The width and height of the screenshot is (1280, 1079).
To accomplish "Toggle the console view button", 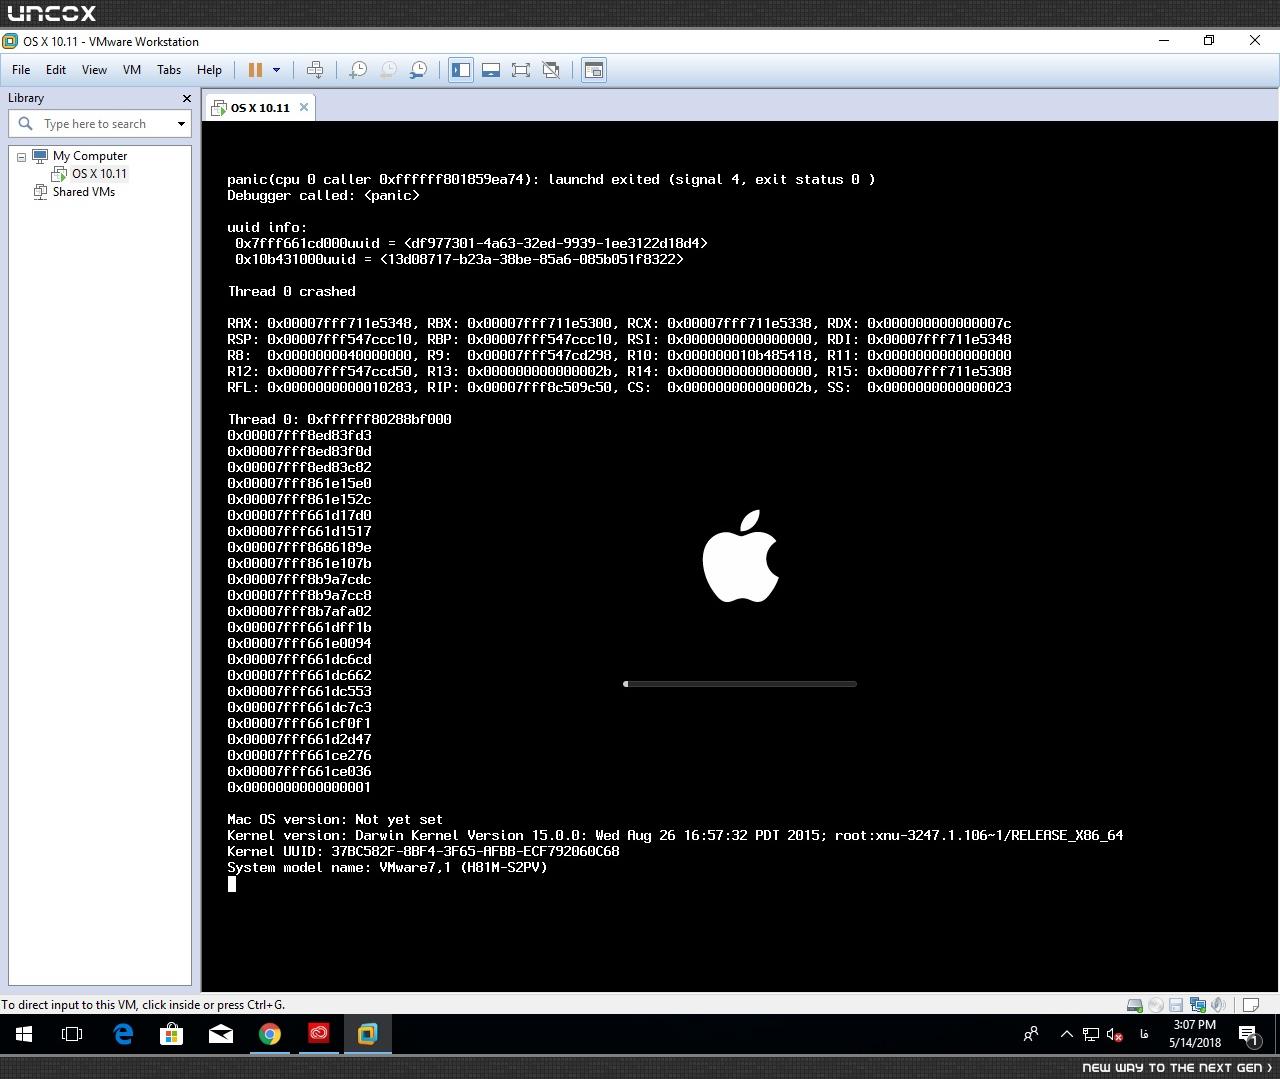I will [x=594, y=70].
